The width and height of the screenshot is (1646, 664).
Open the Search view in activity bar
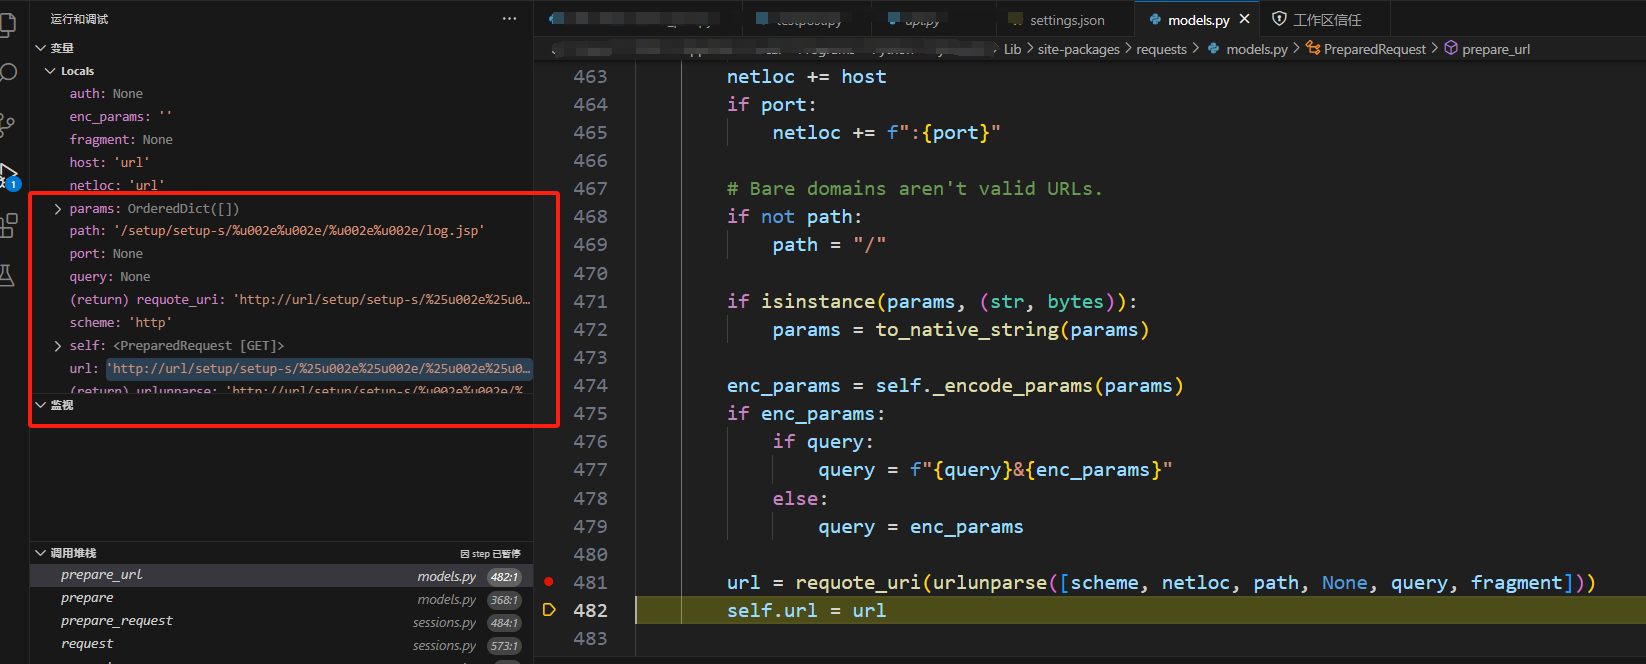[9, 73]
